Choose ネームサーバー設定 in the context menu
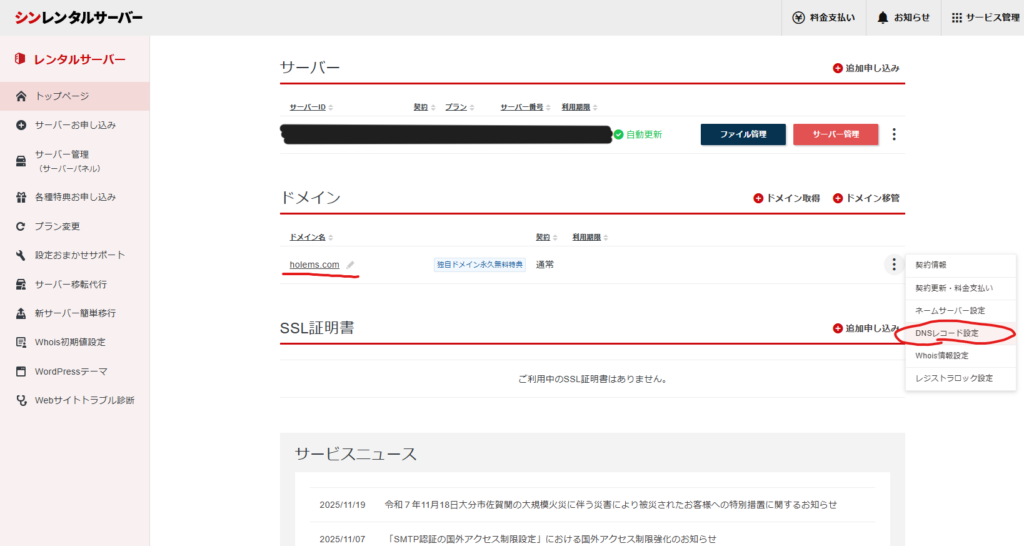 [950, 310]
